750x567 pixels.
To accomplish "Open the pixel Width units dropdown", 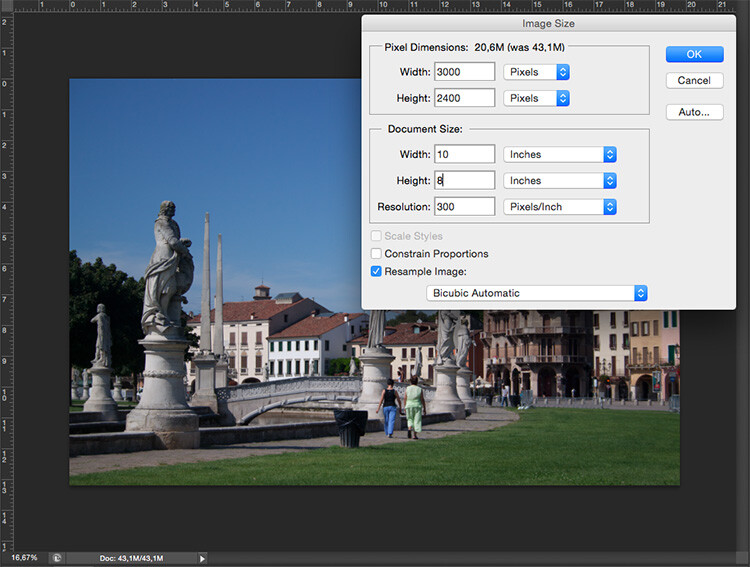I will (536, 72).
